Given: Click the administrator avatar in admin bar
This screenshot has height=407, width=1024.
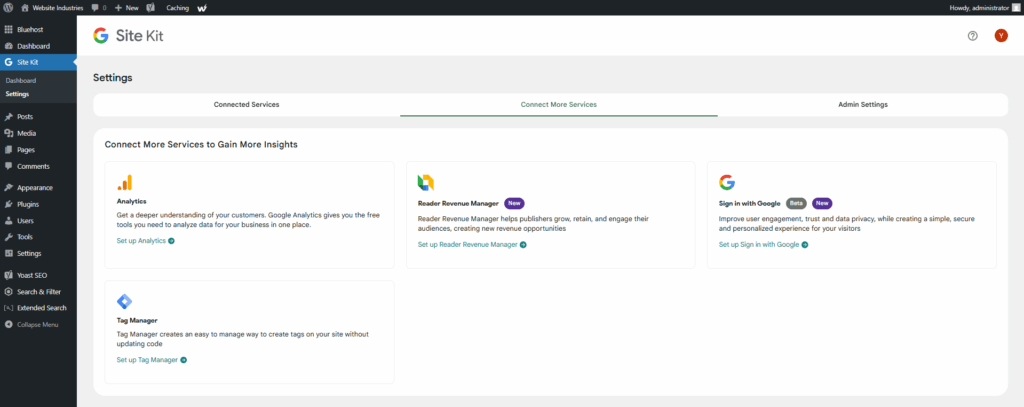Looking at the screenshot, I should [x=1015, y=8].
